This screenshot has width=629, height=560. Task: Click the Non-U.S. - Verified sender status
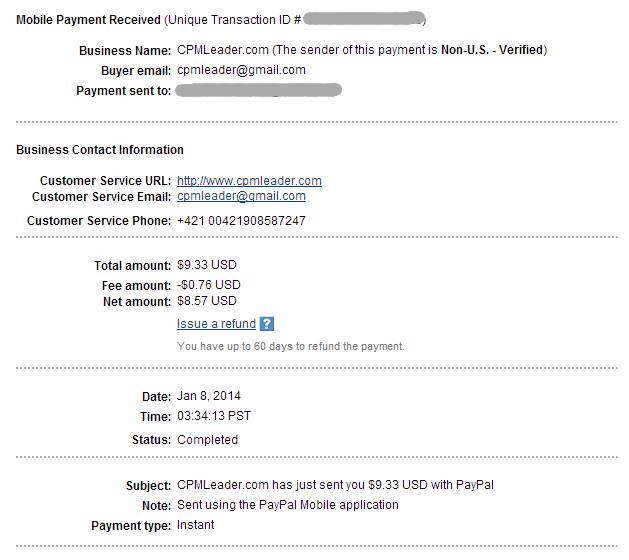pyautogui.click(x=493, y=50)
